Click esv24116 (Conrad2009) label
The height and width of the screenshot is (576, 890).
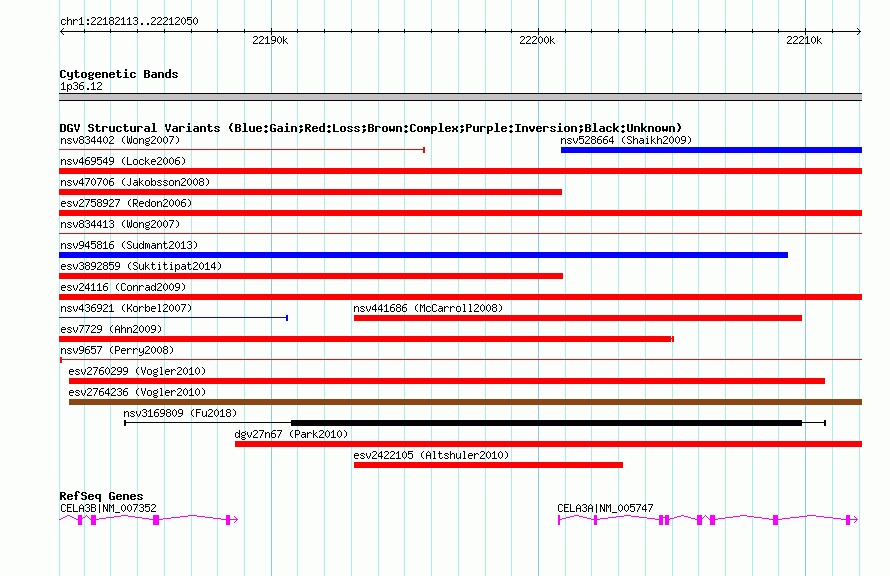(123, 287)
